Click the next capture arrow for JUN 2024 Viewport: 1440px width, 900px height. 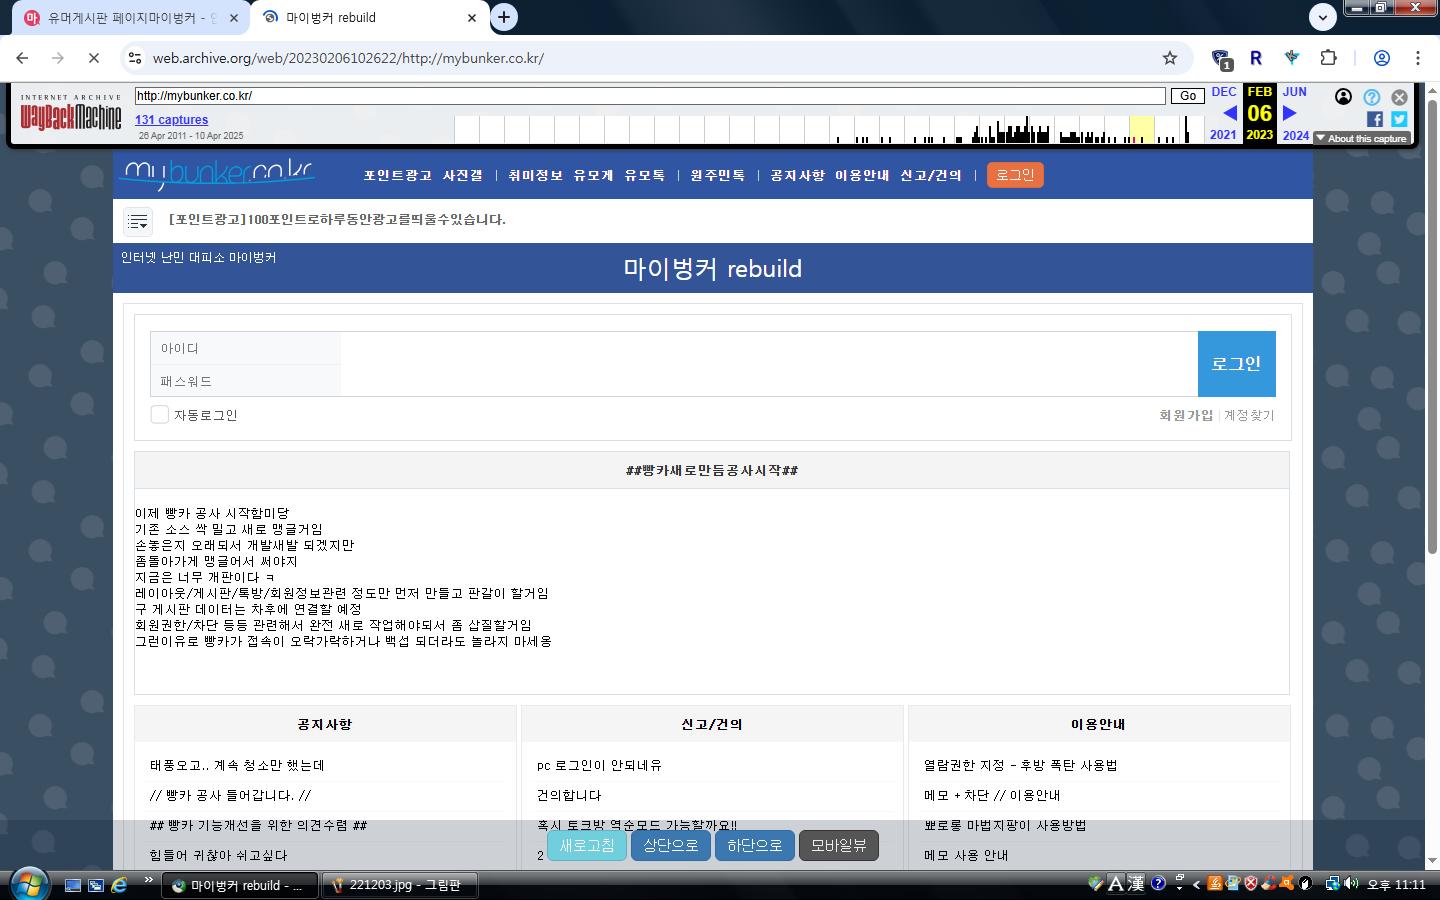pyautogui.click(x=1290, y=114)
